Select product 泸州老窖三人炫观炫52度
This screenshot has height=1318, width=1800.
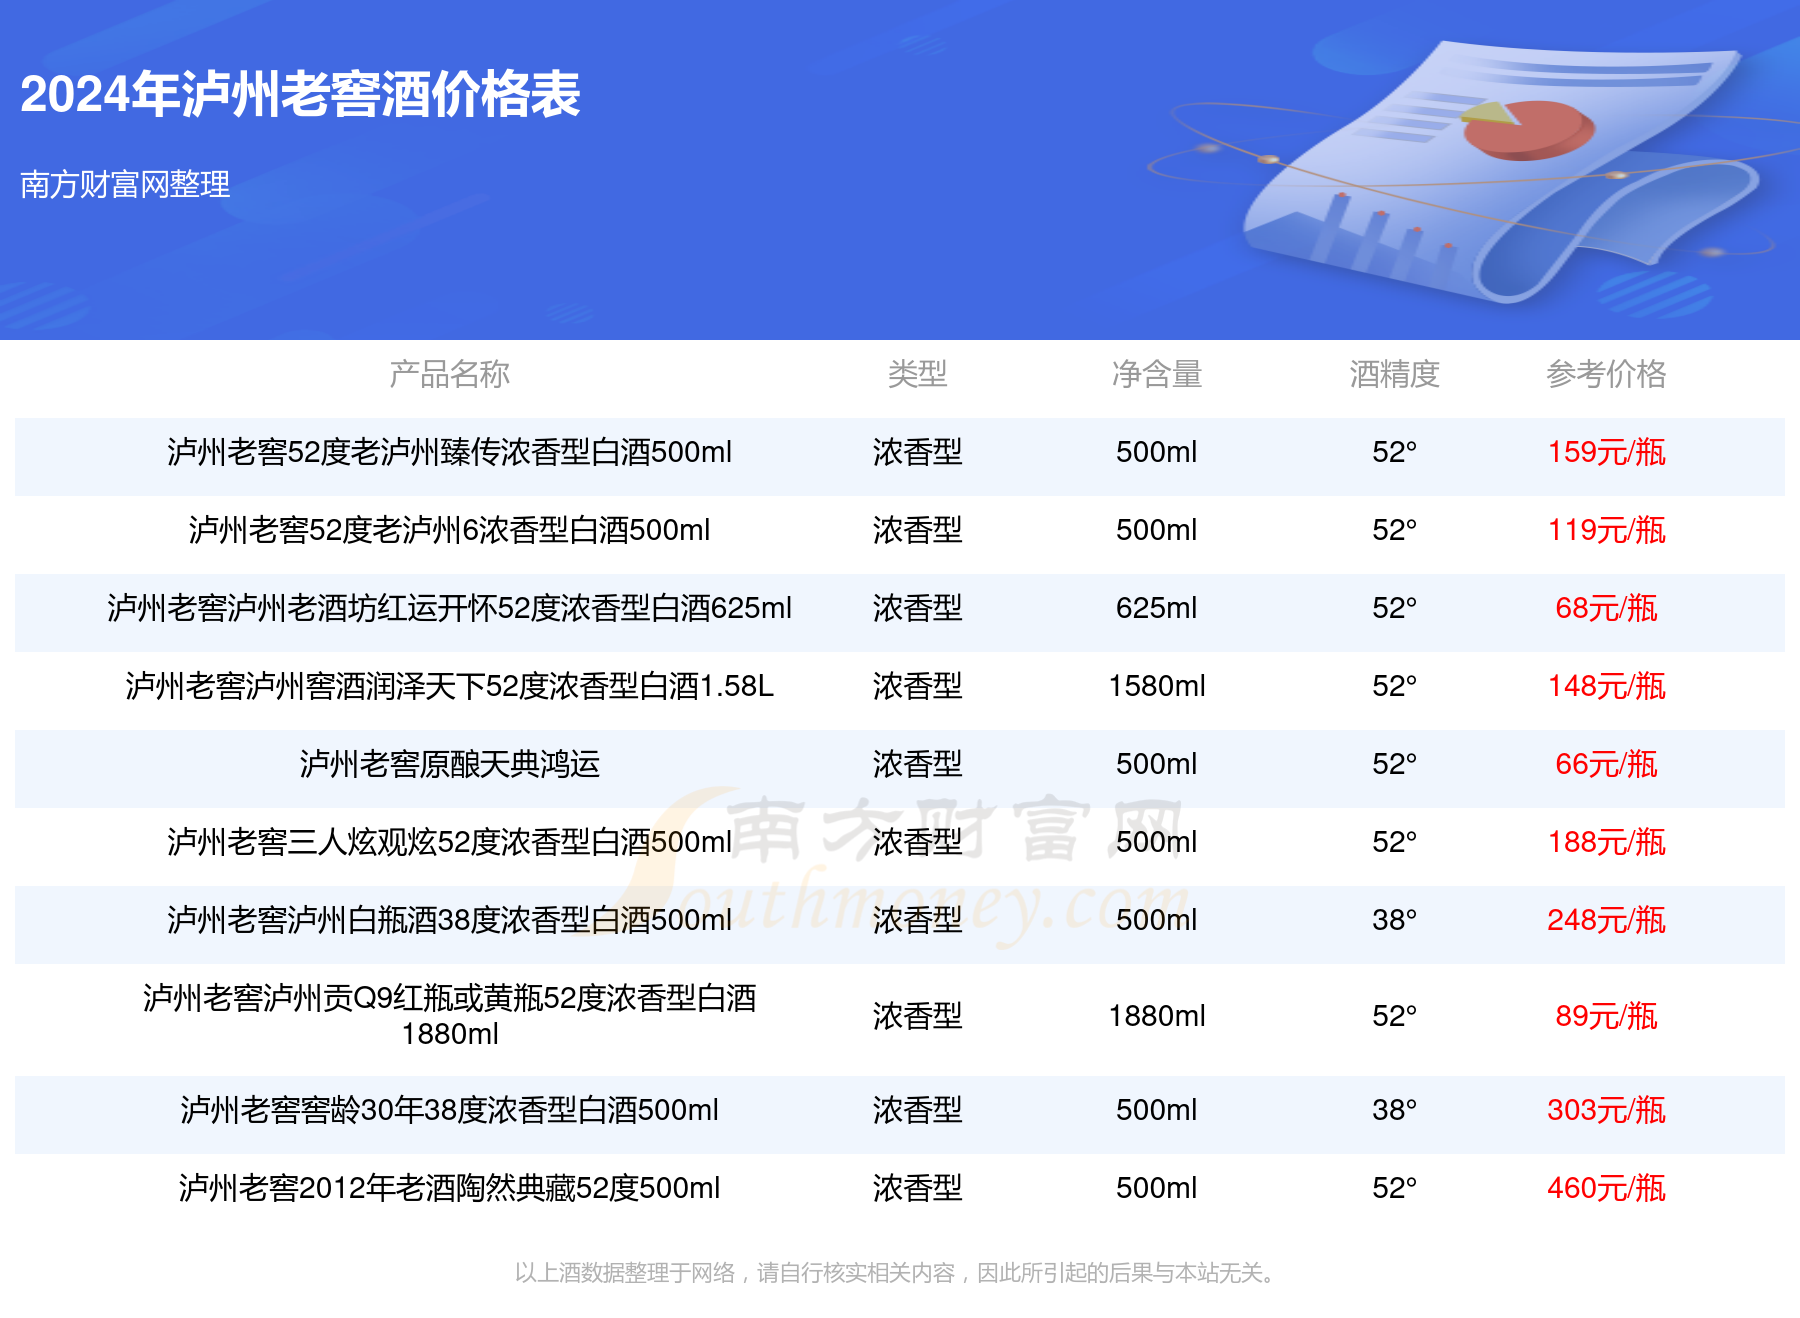[449, 842]
